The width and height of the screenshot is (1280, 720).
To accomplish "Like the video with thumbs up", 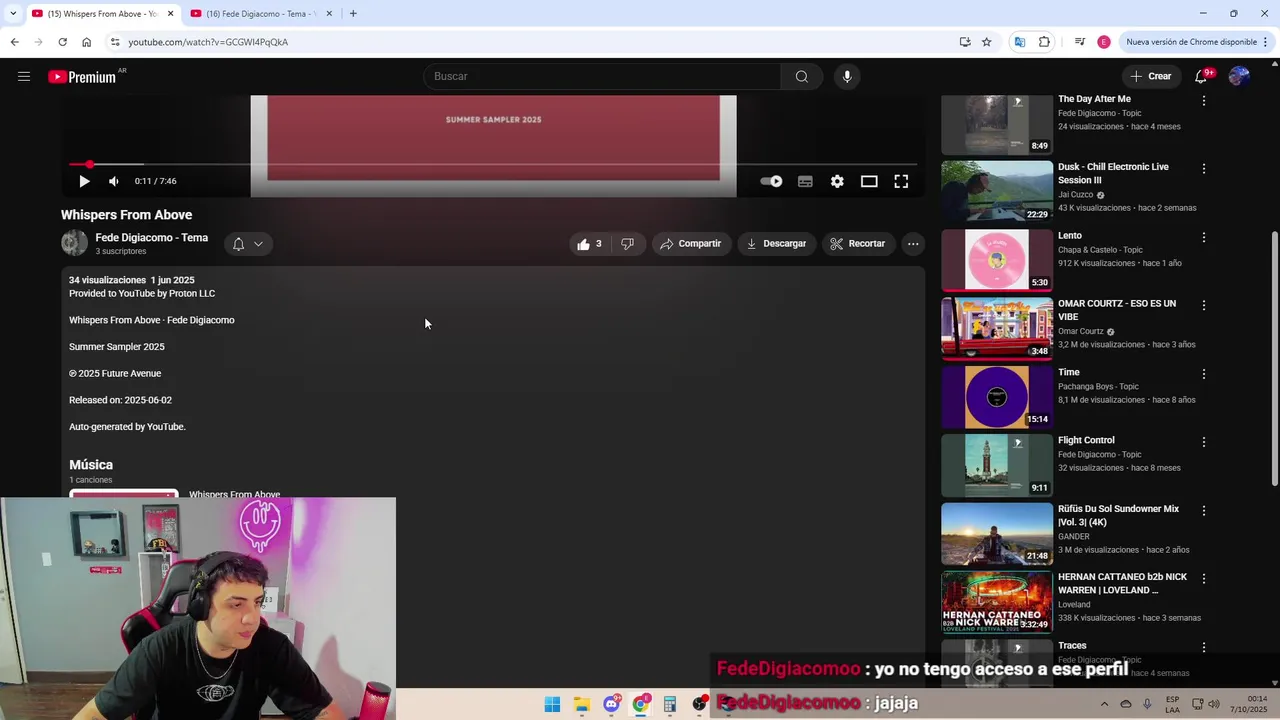I will click(x=589, y=243).
